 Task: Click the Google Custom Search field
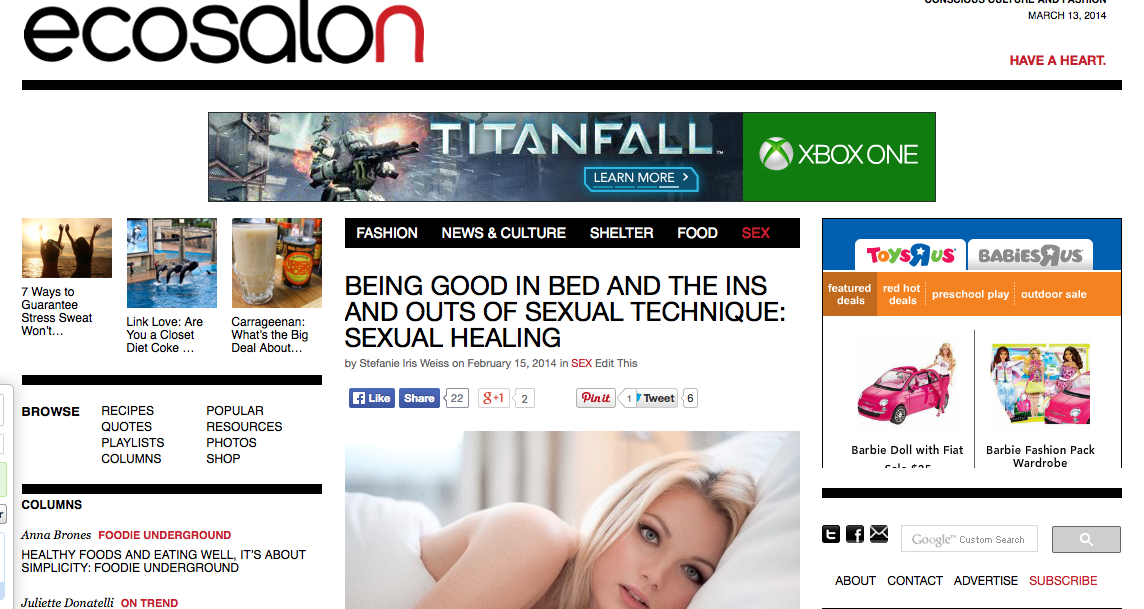click(969, 539)
